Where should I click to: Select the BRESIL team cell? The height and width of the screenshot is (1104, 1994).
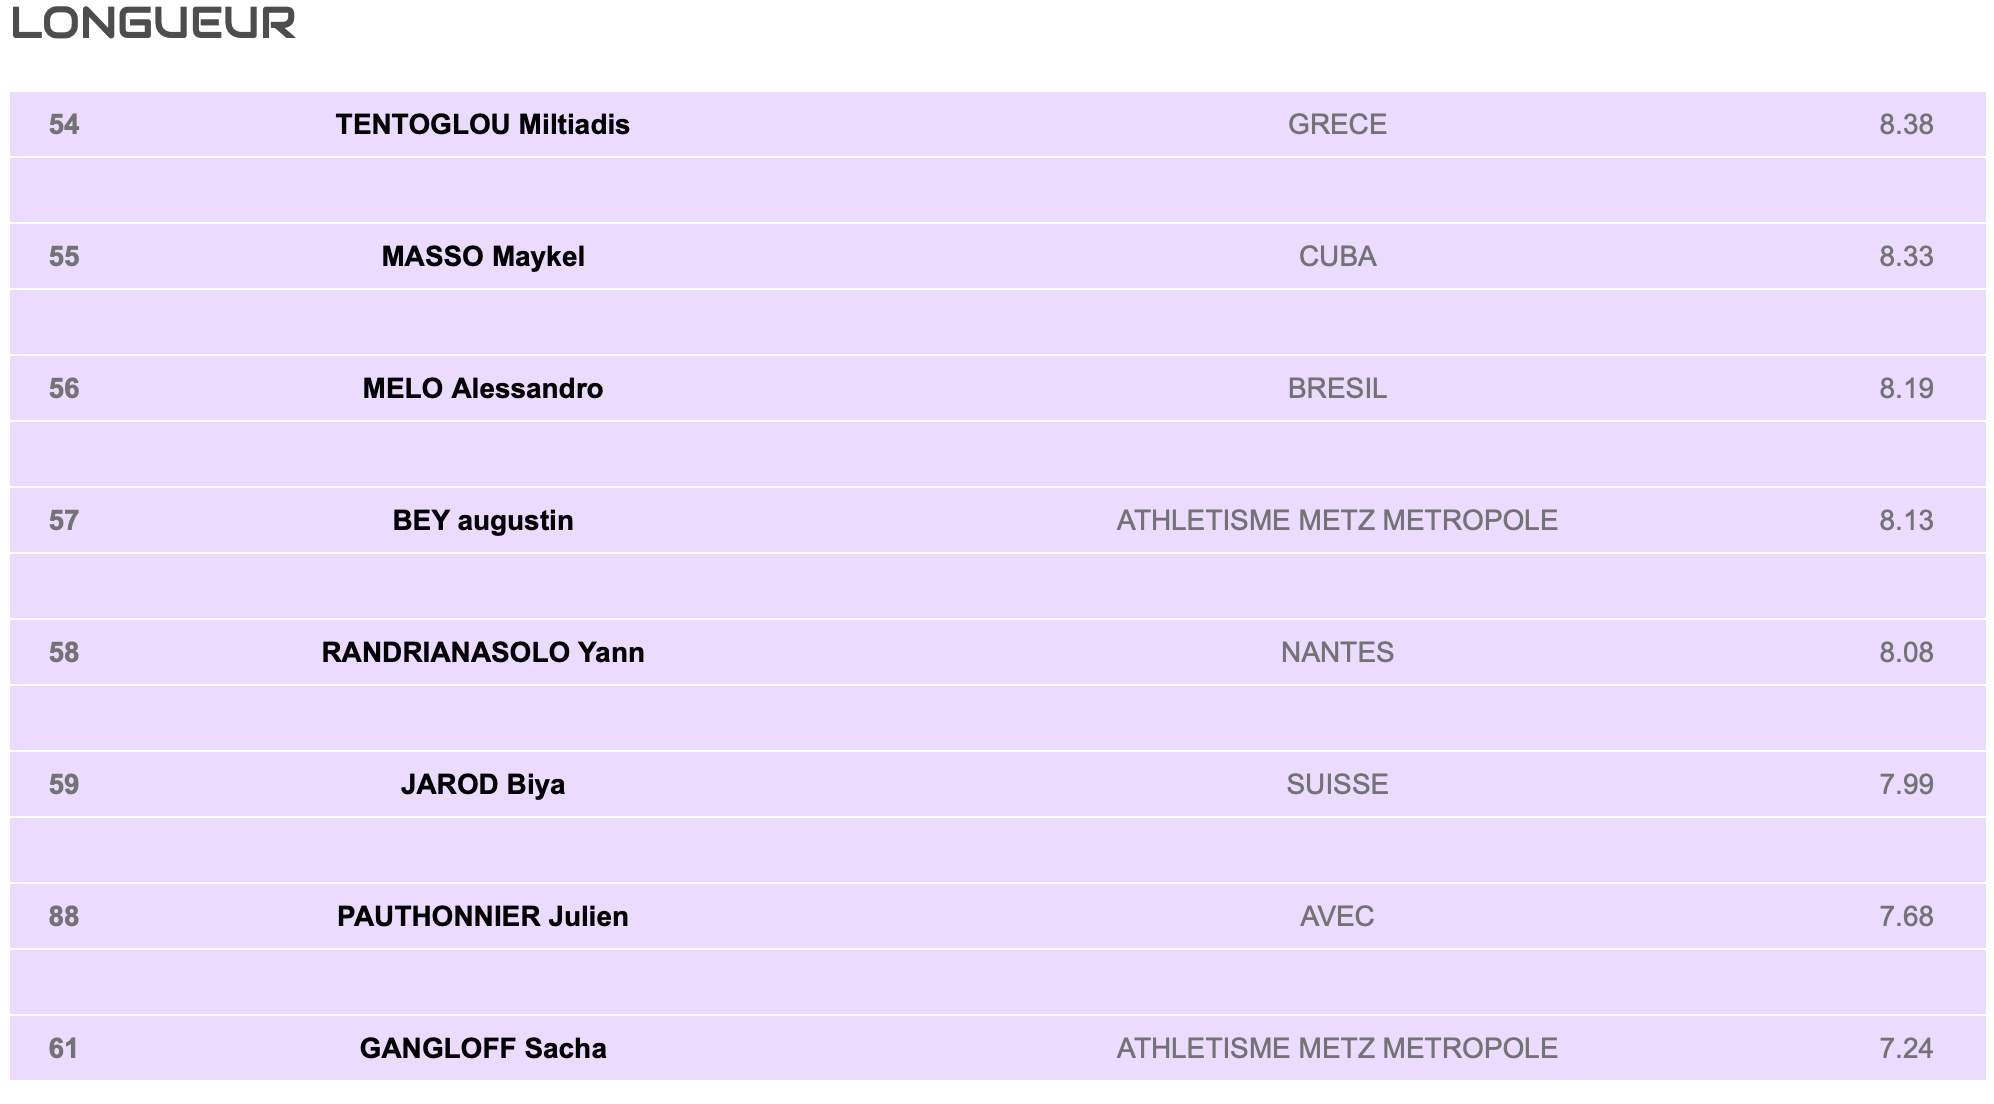tap(1337, 389)
